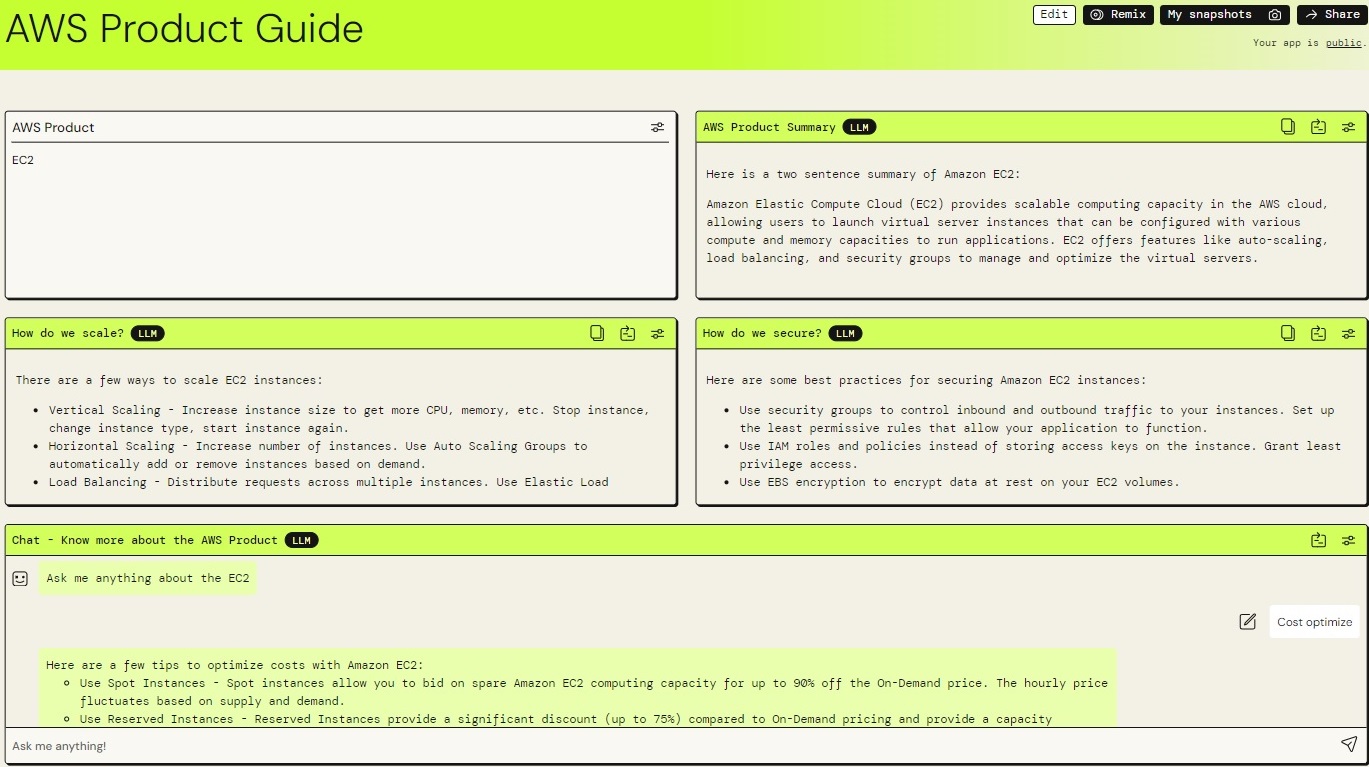Copy the AWS Product Summary output
This screenshot has height=767, width=1369.
[1288, 126]
